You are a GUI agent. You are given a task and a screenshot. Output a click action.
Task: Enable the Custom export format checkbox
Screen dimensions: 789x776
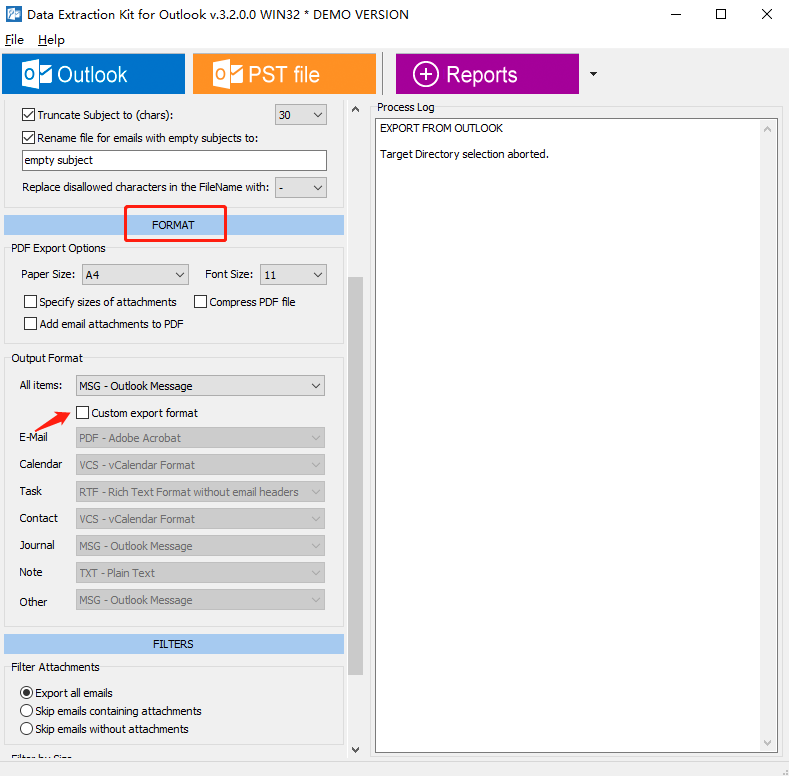click(x=81, y=413)
